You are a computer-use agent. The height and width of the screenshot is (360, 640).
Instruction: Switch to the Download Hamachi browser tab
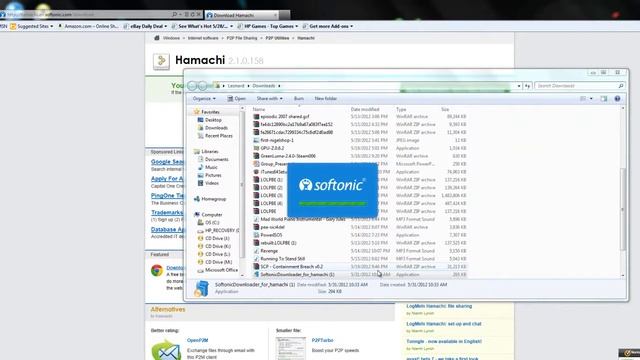241,15
